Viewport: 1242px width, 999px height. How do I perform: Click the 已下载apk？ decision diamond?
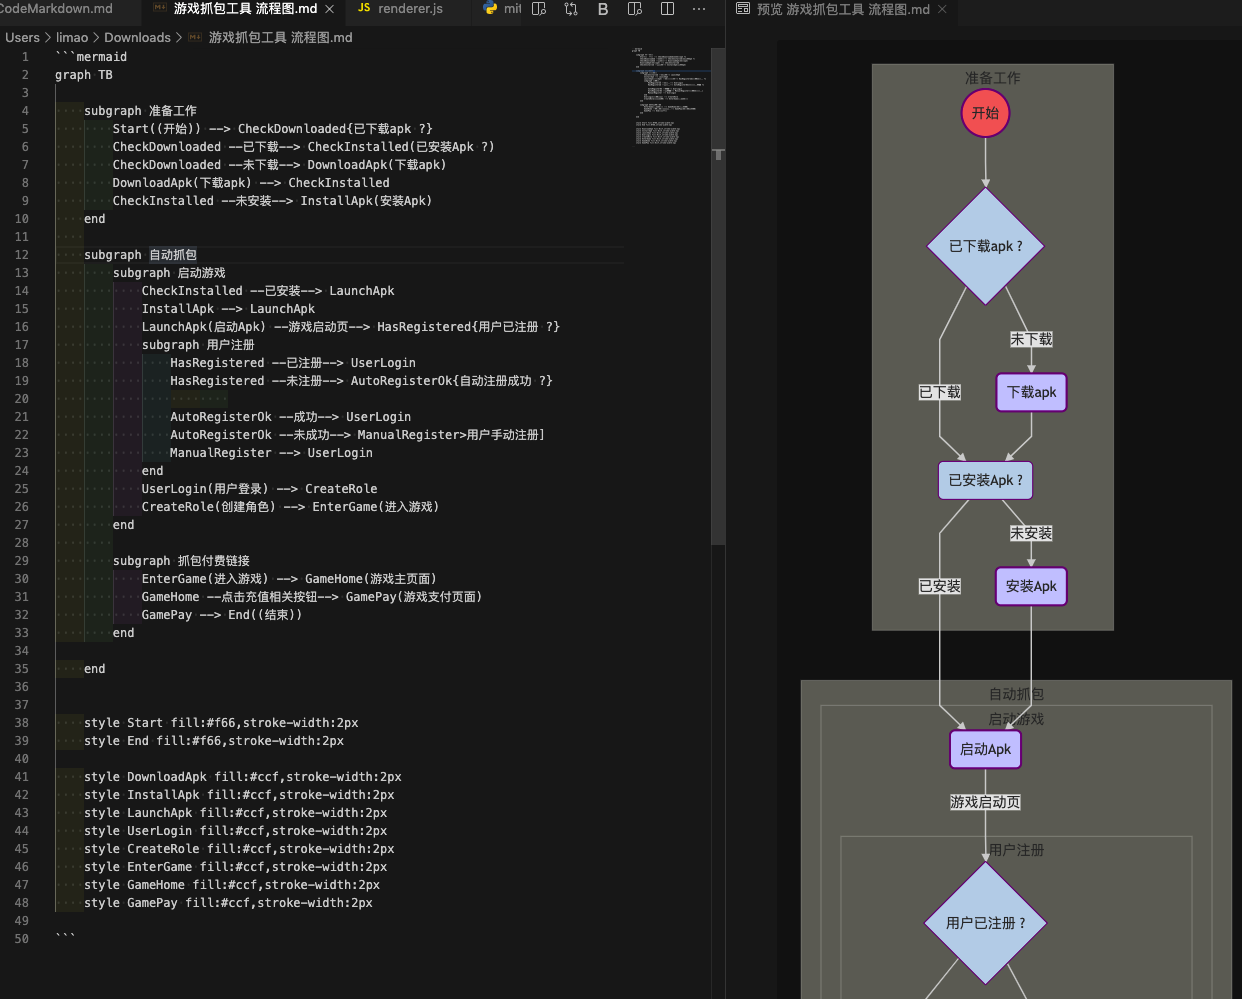tap(985, 246)
